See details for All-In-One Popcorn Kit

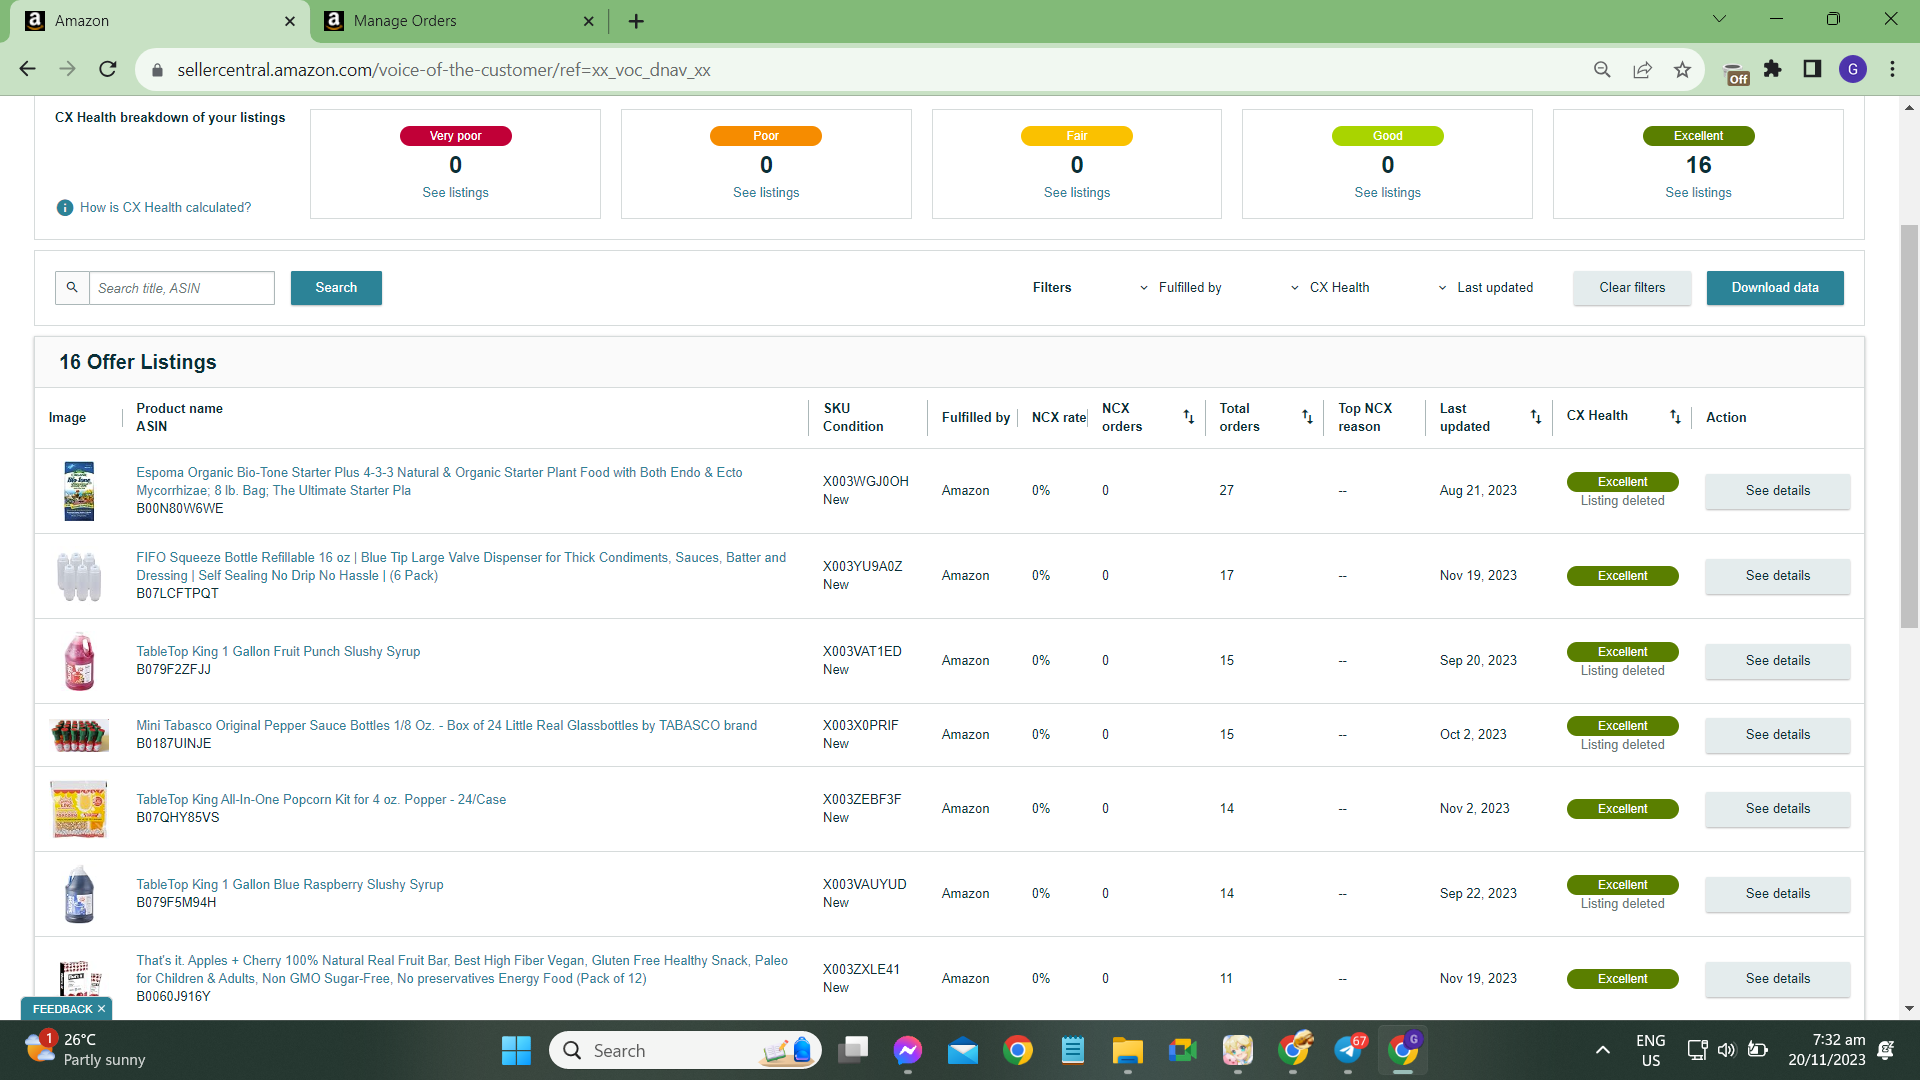1777,809
